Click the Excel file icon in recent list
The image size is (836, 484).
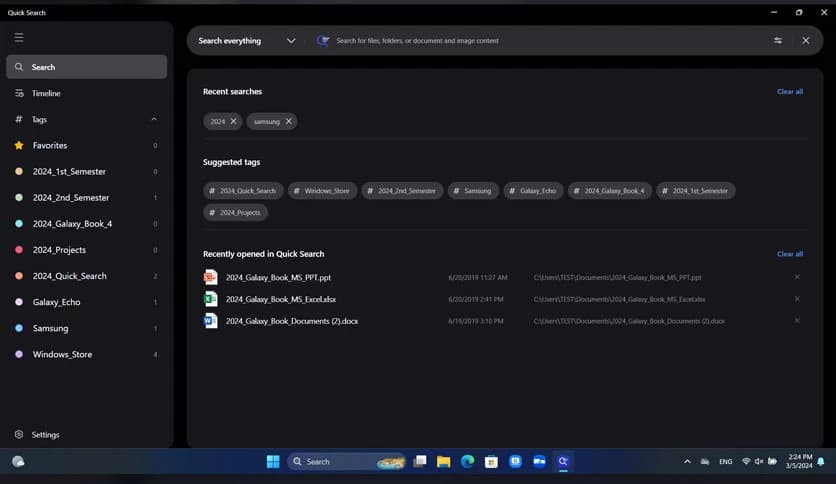pyautogui.click(x=211, y=299)
